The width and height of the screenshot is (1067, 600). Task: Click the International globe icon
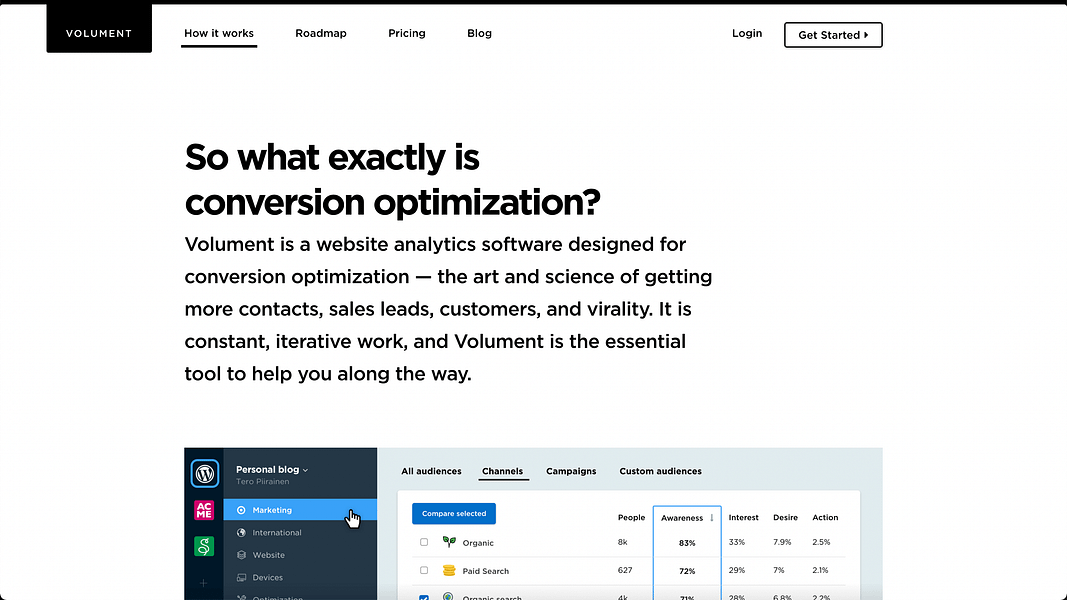(x=241, y=533)
